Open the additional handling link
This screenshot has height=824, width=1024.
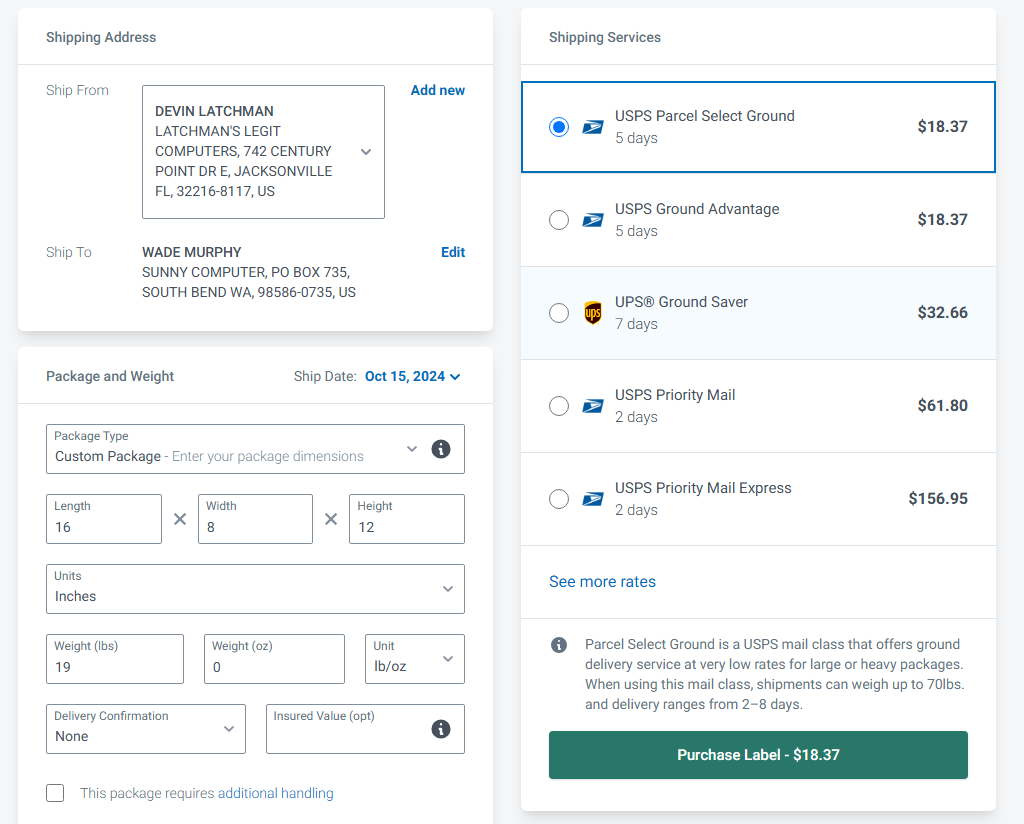click(276, 793)
